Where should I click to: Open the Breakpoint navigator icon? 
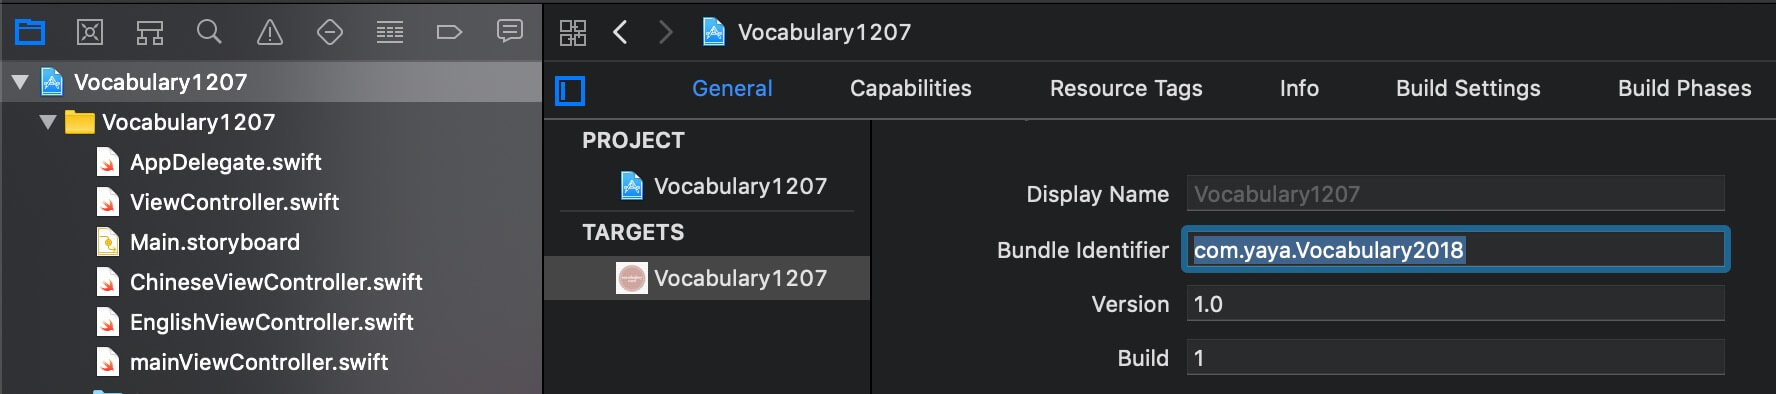coord(450,32)
